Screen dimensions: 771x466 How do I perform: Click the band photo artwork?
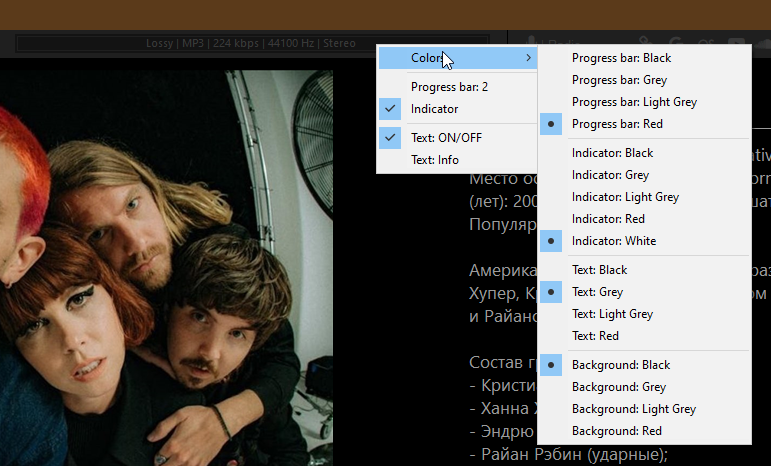166,260
